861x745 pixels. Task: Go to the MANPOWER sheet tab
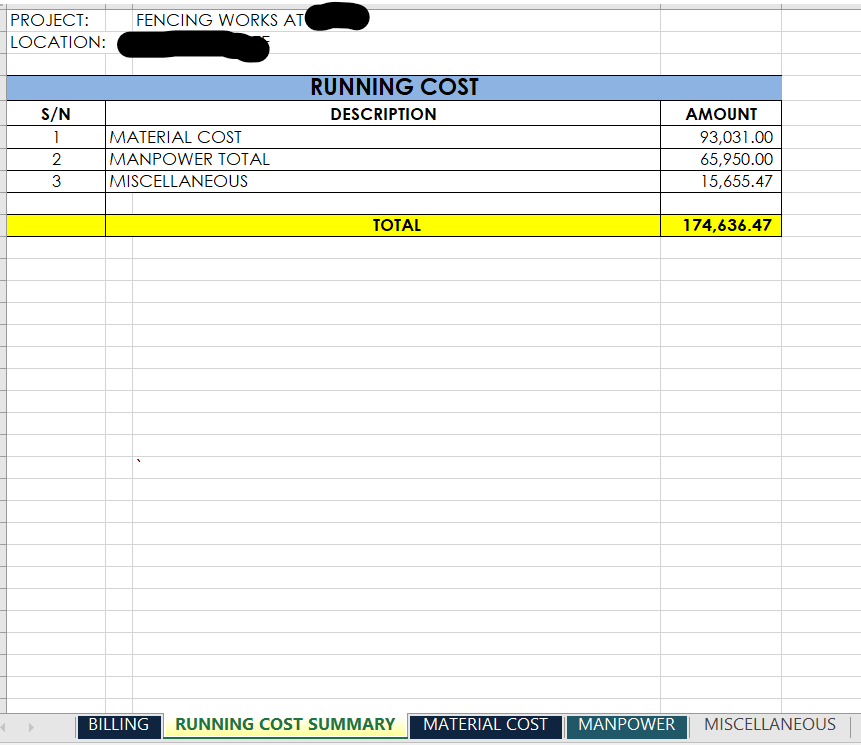tap(626, 725)
